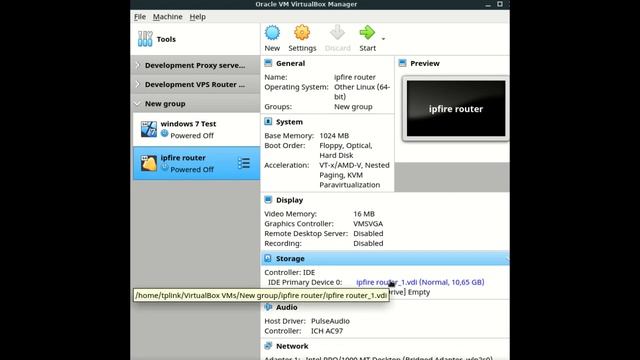Click the ipfire router preview thumbnail
The height and width of the screenshot is (360, 640).
click(x=456, y=109)
